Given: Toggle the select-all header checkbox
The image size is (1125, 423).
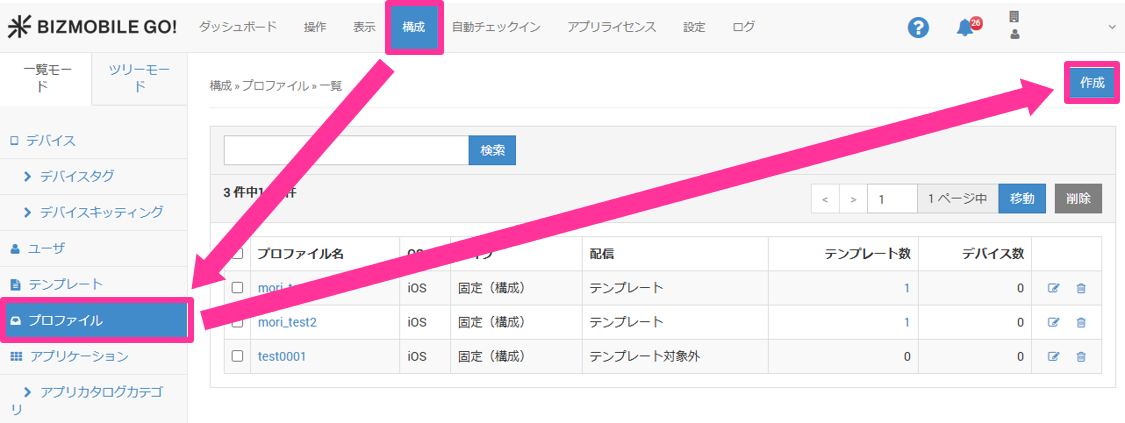Looking at the screenshot, I should click(x=237, y=253).
